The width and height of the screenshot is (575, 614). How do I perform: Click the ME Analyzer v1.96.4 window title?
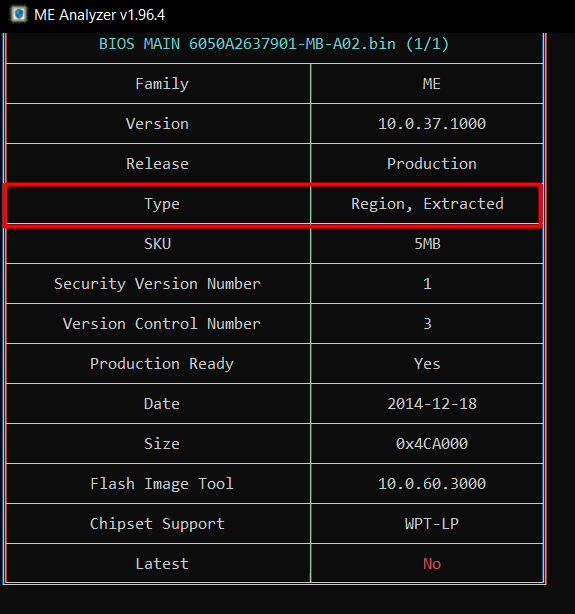(99, 15)
